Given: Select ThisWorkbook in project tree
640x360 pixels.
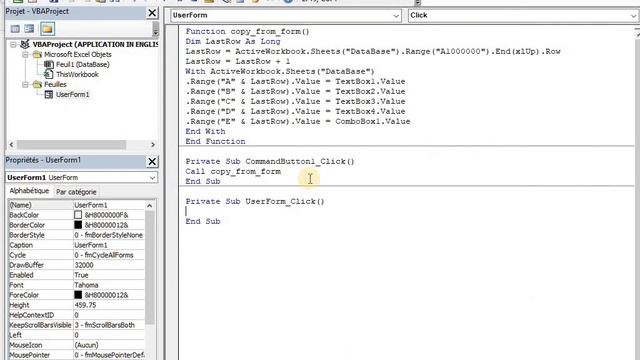Looking at the screenshot, I should coord(77,74).
